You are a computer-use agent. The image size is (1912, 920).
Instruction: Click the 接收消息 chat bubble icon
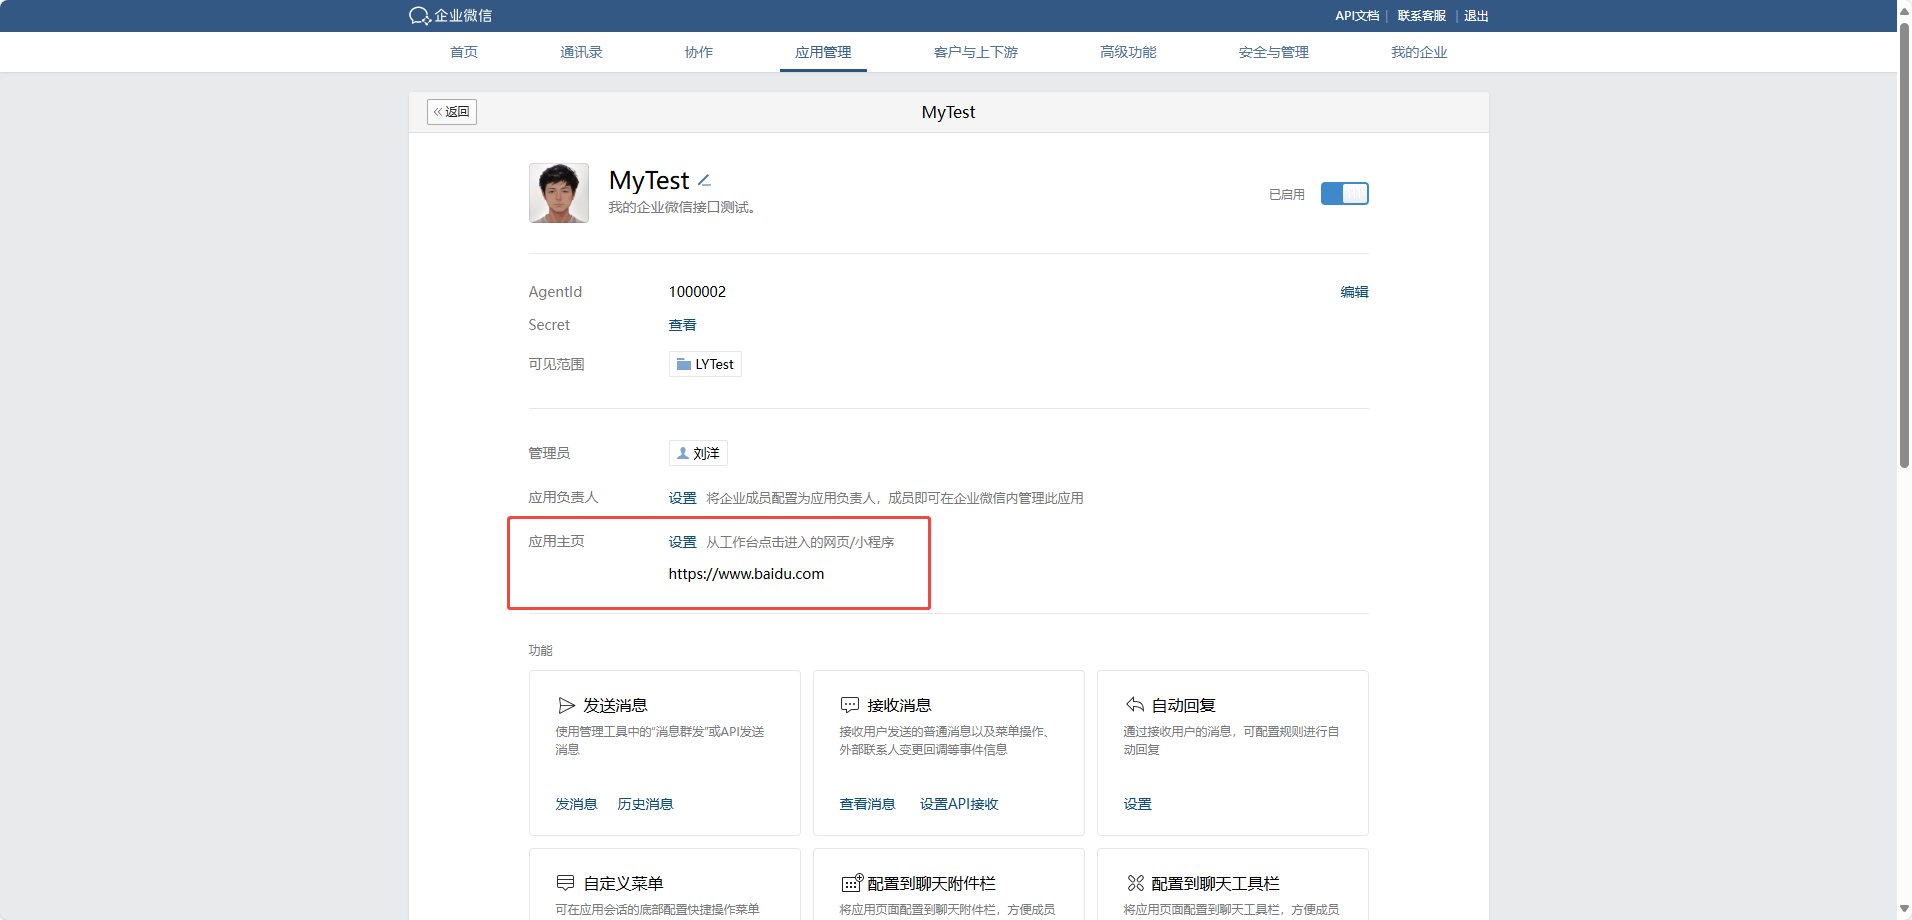[850, 705]
